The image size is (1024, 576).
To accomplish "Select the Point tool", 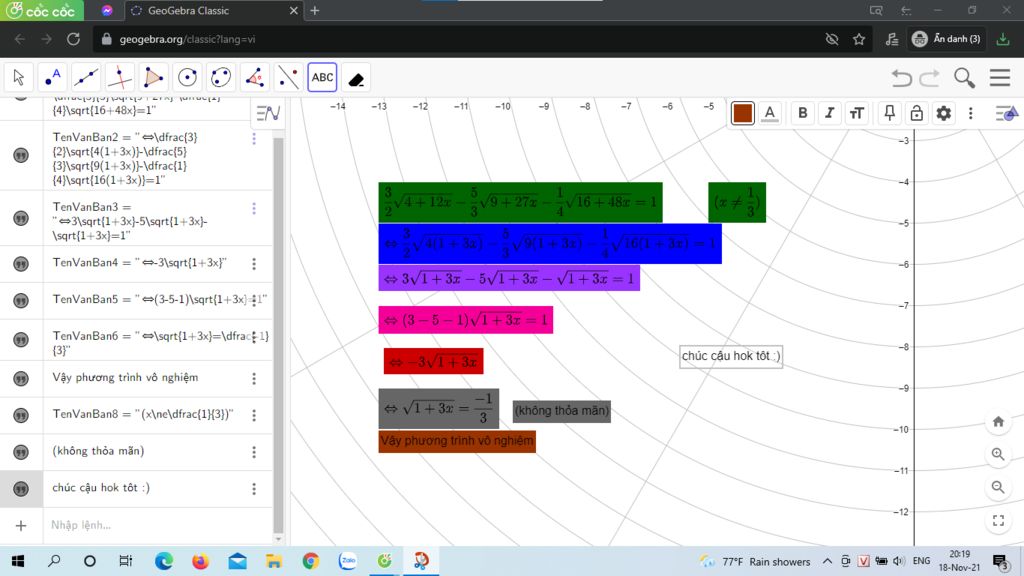I will click(x=52, y=78).
